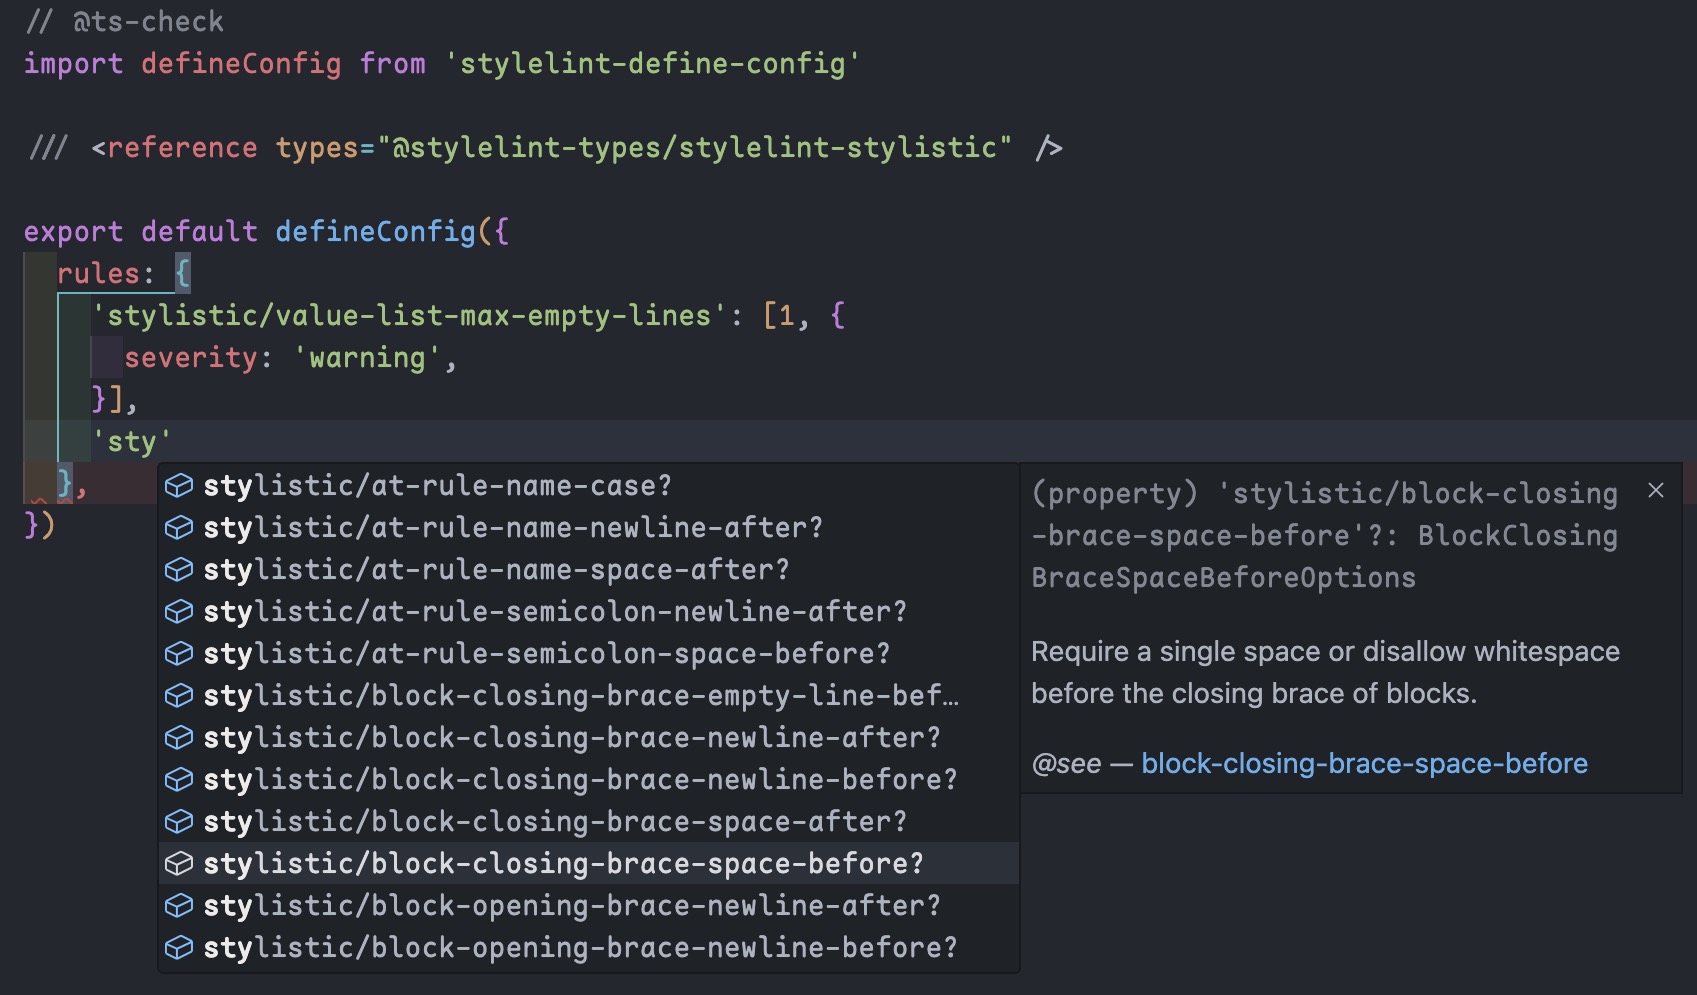The height and width of the screenshot is (995, 1697).
Task: Choose stylistic/block-closing-brace-newline-before suggestion
Action: pyautogui.click(x=589, y=780)
